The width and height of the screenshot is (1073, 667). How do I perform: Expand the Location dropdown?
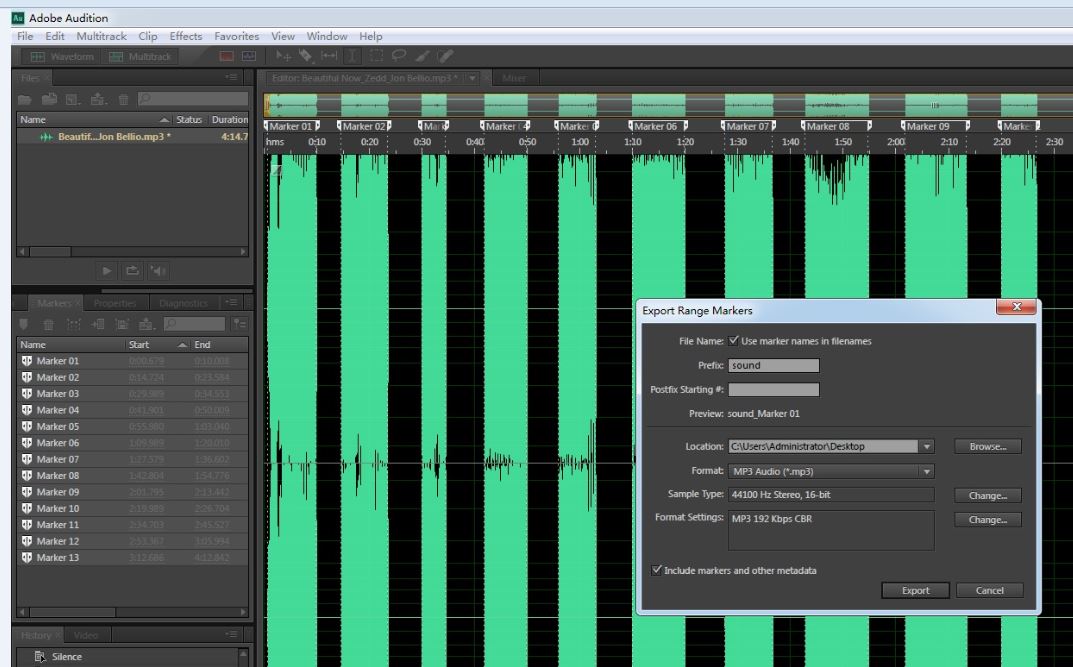click(927, 447)
